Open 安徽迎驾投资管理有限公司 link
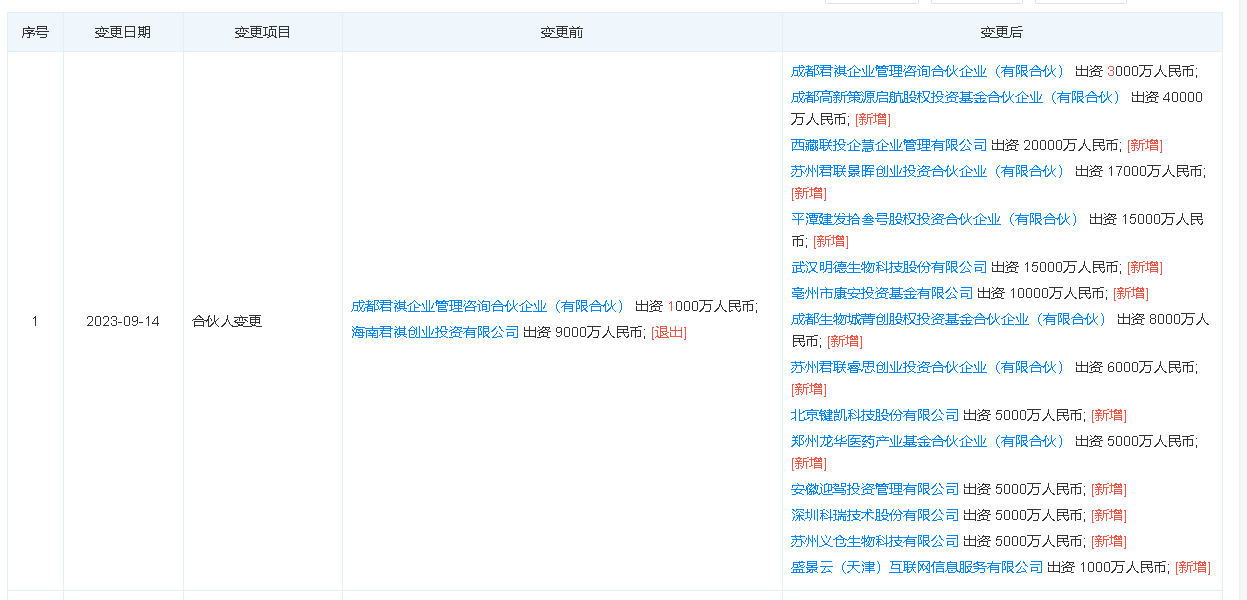Screen dimensions: 1247x600 [x=875, y=490]
